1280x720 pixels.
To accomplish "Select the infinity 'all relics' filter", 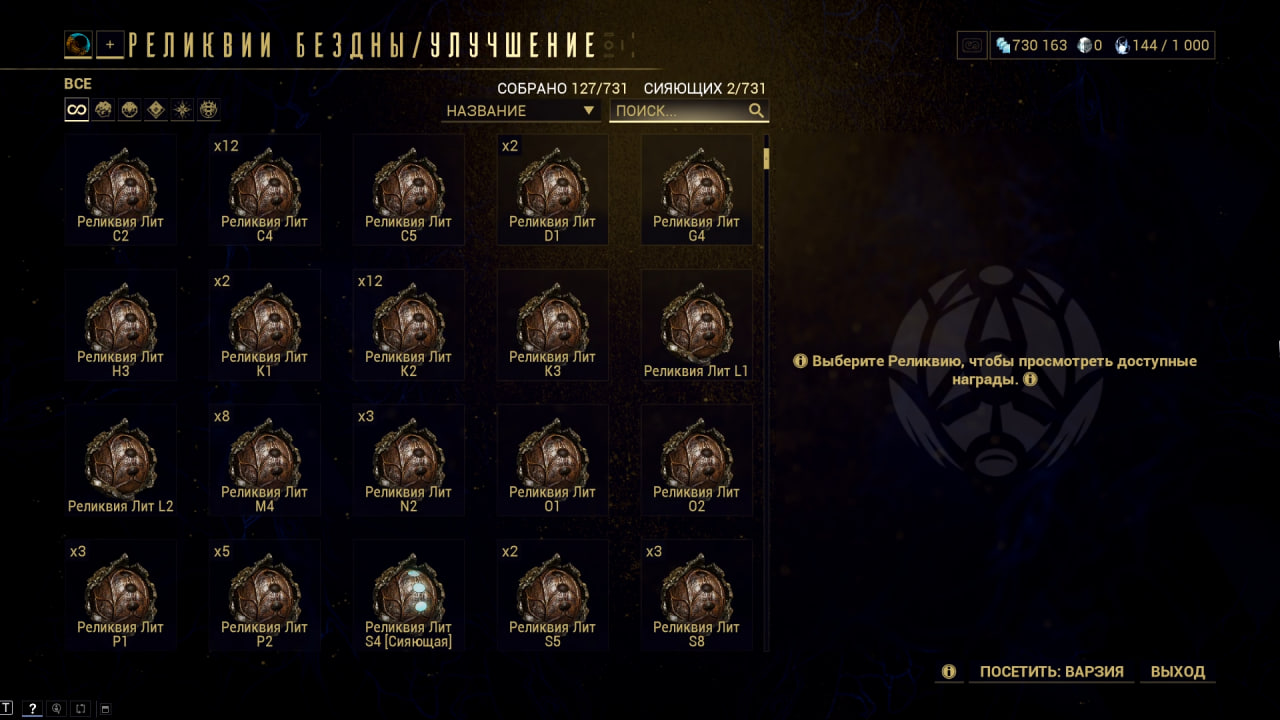I will (77, 110).
